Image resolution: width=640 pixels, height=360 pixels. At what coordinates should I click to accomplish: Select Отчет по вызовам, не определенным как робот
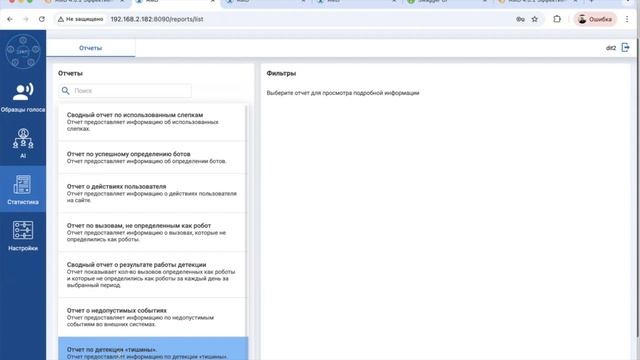153,232
